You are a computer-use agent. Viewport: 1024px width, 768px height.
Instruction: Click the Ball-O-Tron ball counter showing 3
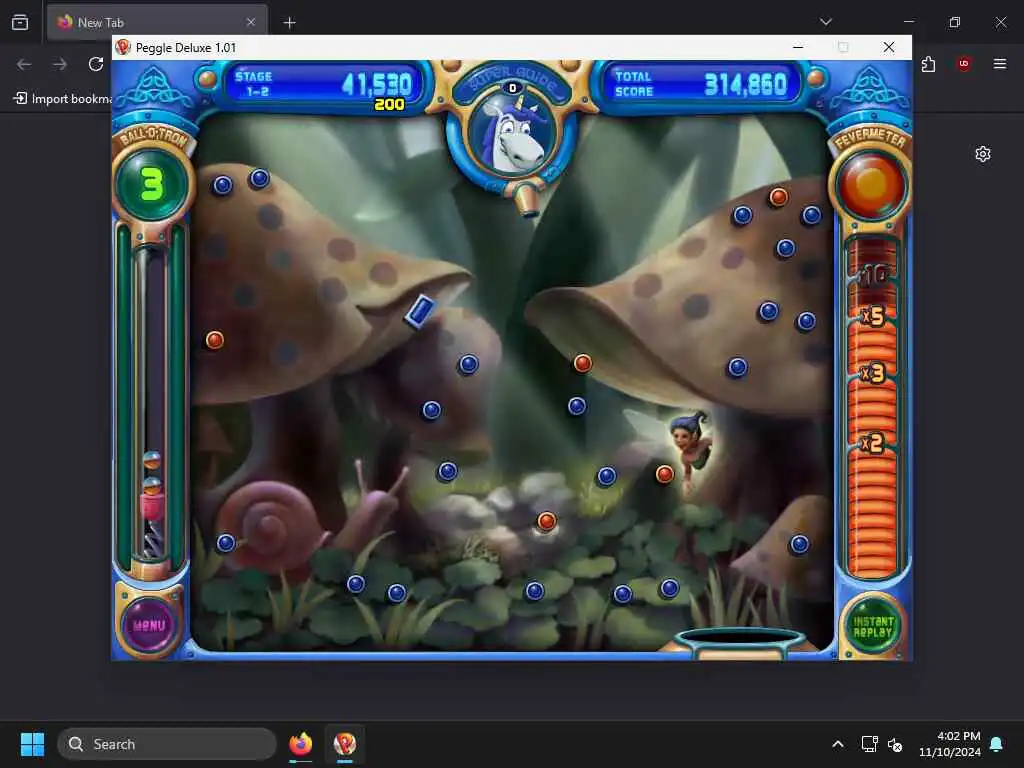152,185
